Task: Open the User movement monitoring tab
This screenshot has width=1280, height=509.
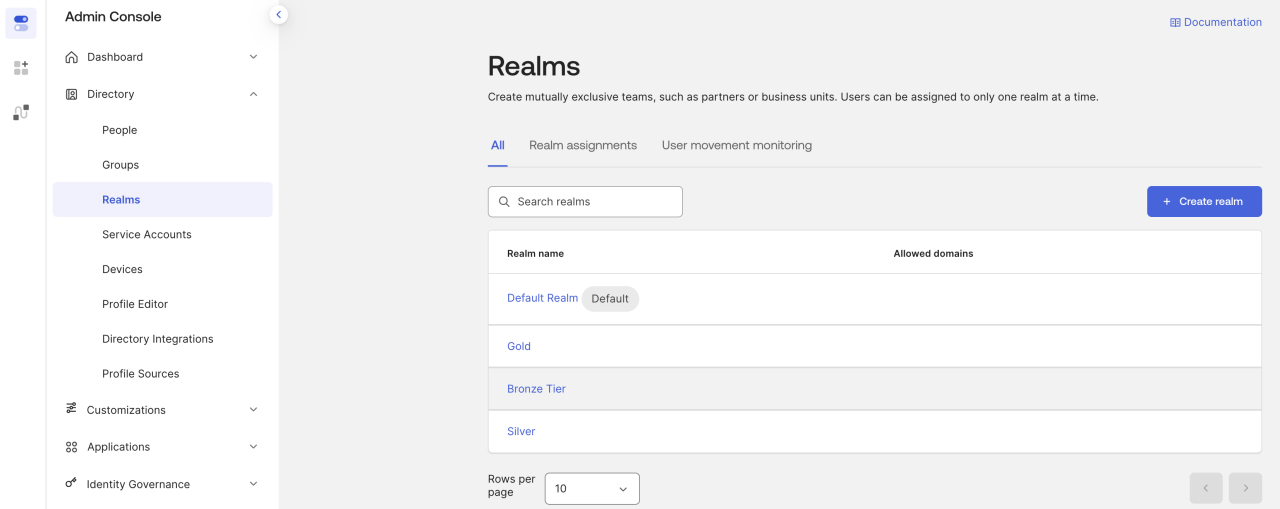Action: 736,145
